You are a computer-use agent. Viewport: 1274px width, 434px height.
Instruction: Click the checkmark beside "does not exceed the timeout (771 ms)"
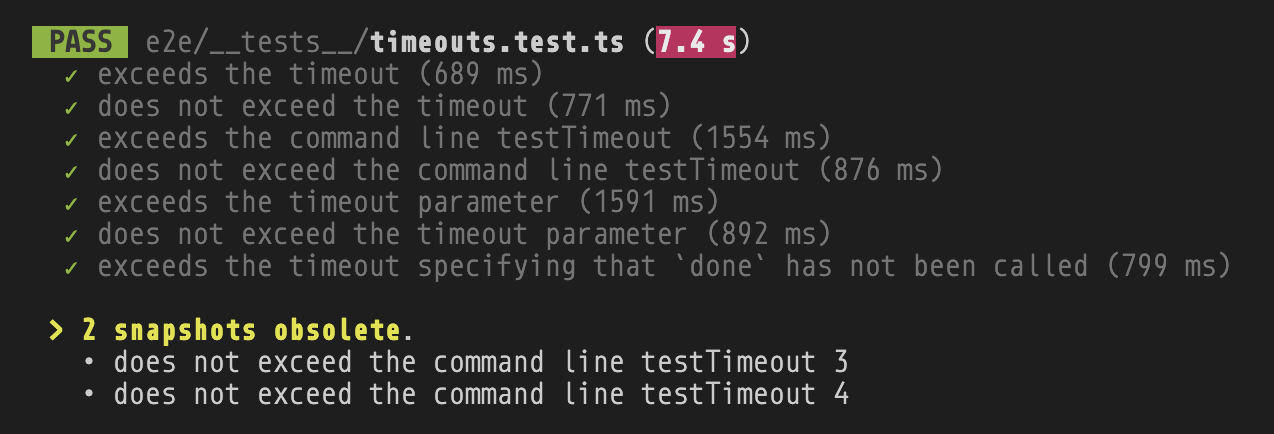[x=71, y=108]
